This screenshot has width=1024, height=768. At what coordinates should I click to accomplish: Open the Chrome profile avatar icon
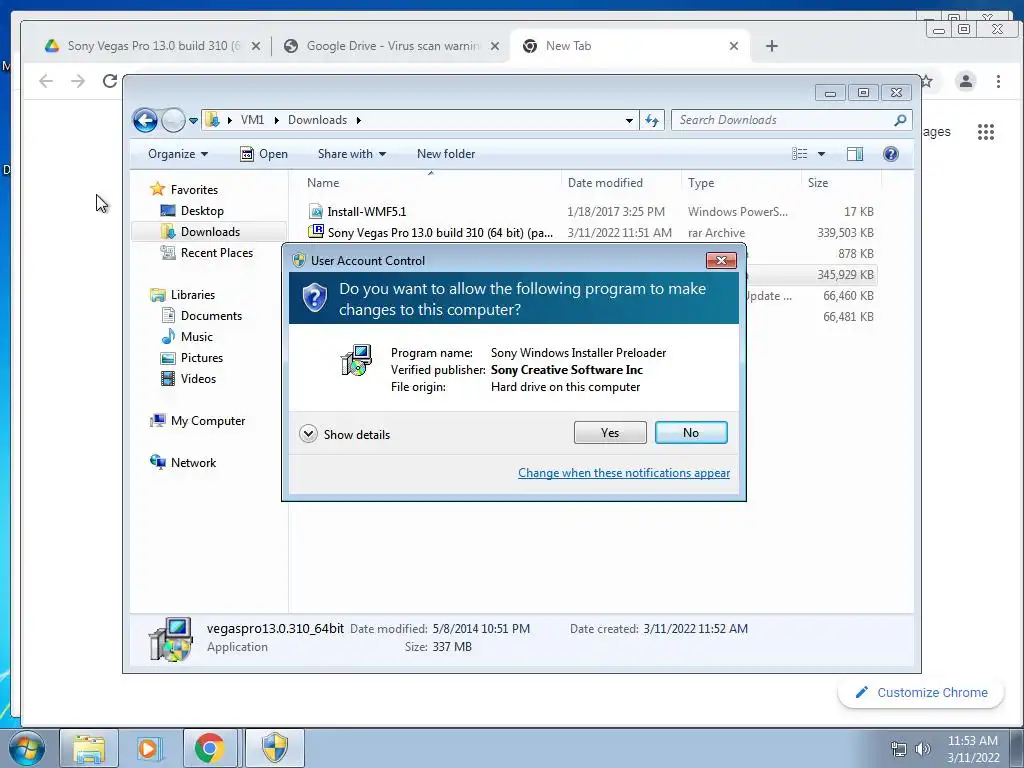tap(965, 81)
